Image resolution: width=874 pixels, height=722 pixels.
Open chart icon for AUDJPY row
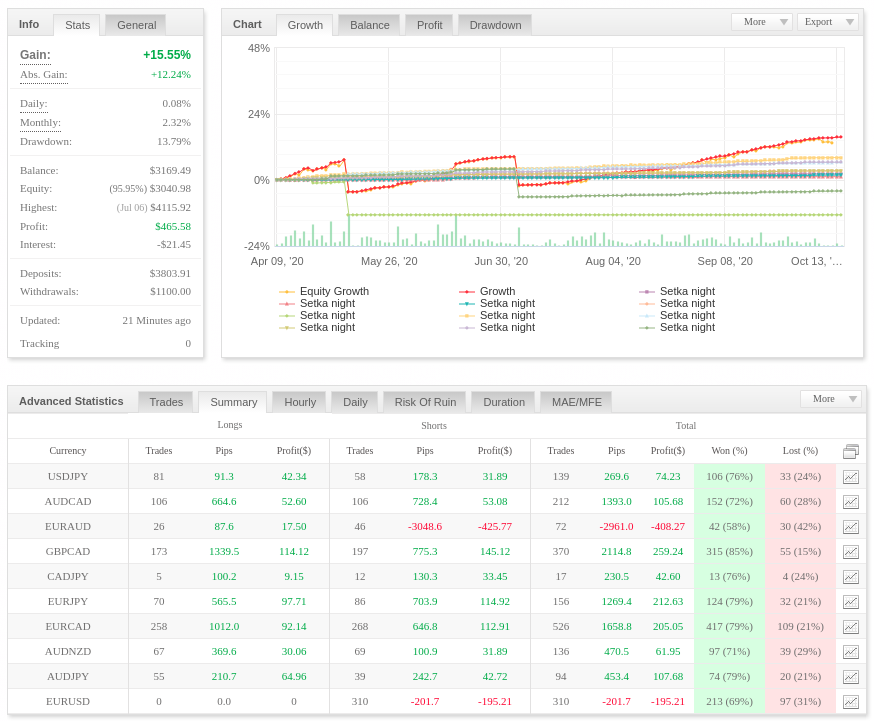851,677
